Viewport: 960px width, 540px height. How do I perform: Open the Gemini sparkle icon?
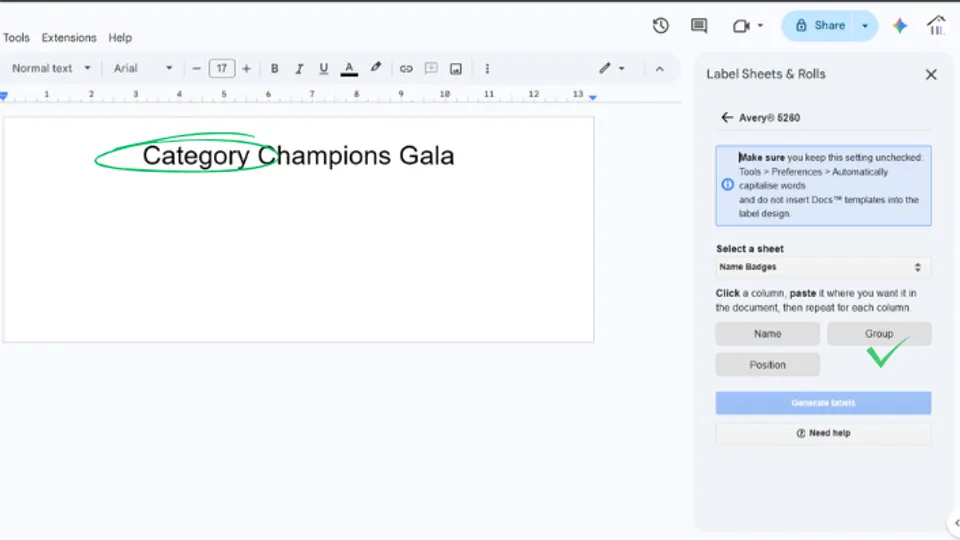pos(899,26)
